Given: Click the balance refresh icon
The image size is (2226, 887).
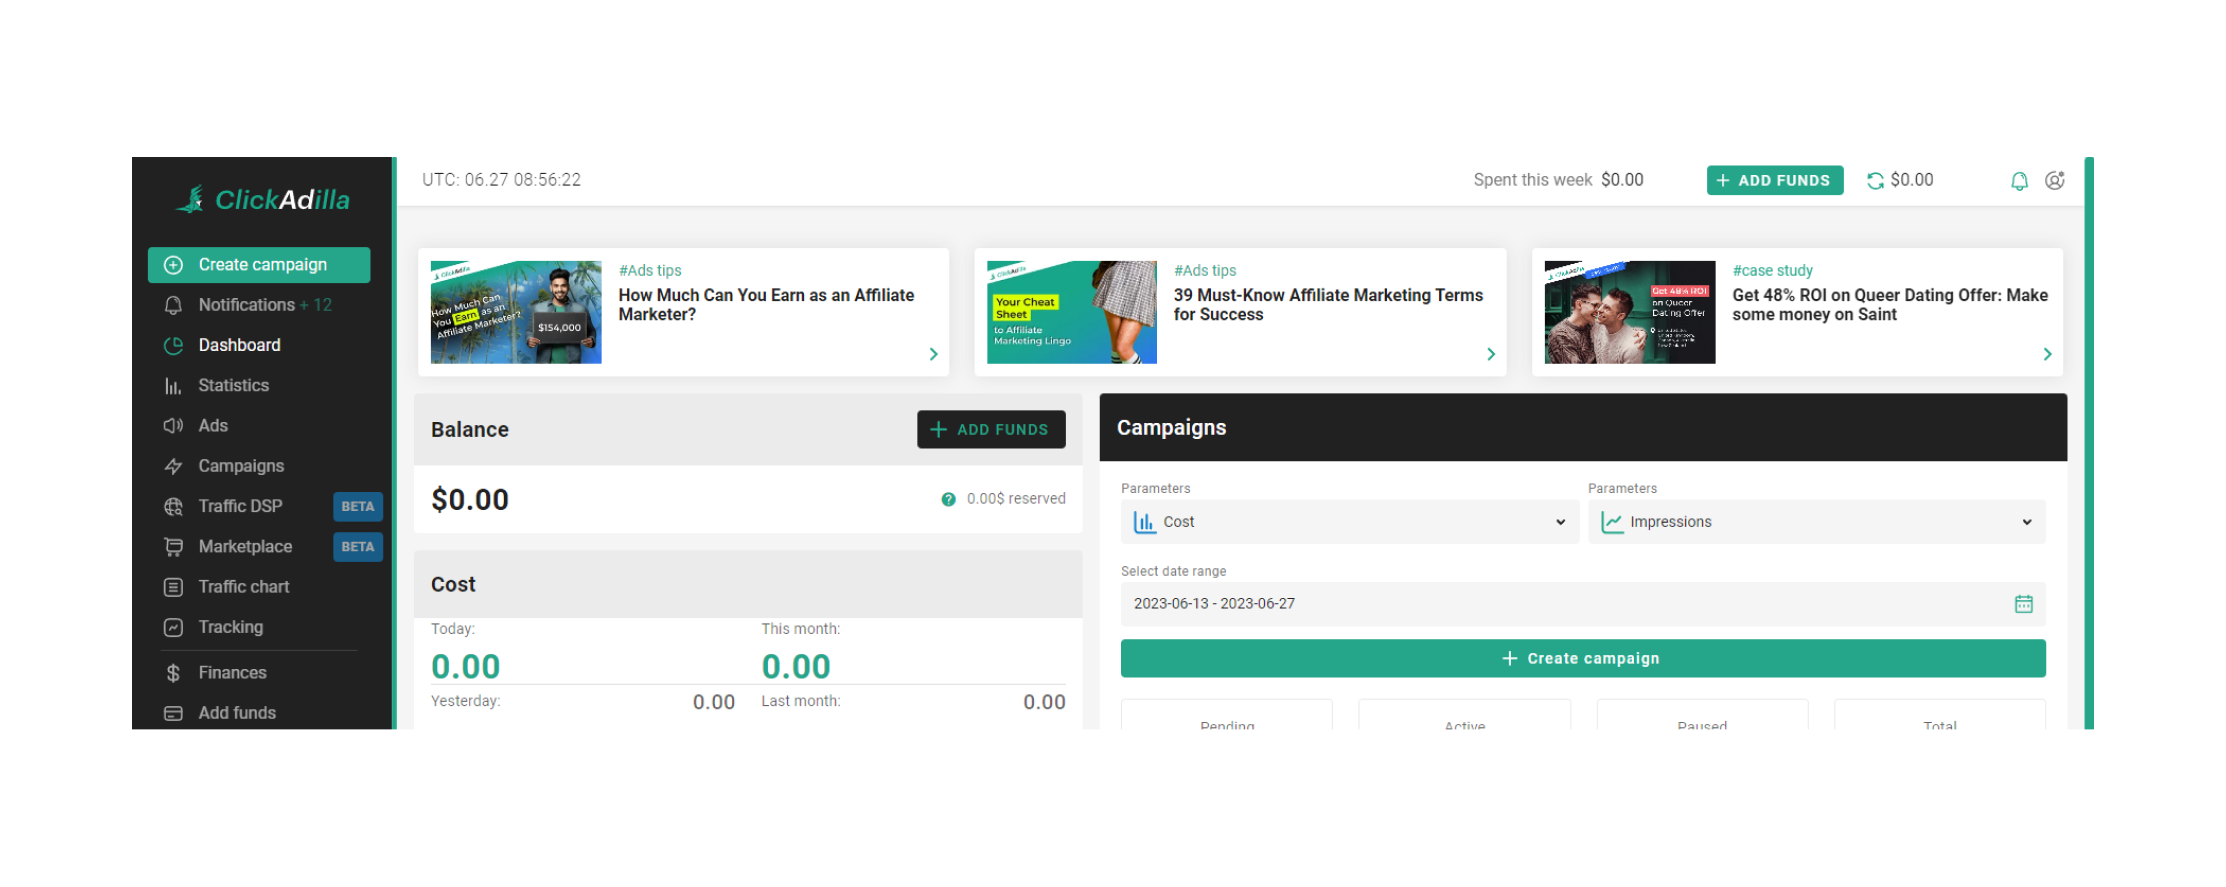Looking at the screenshot, I should point(1875,181).
